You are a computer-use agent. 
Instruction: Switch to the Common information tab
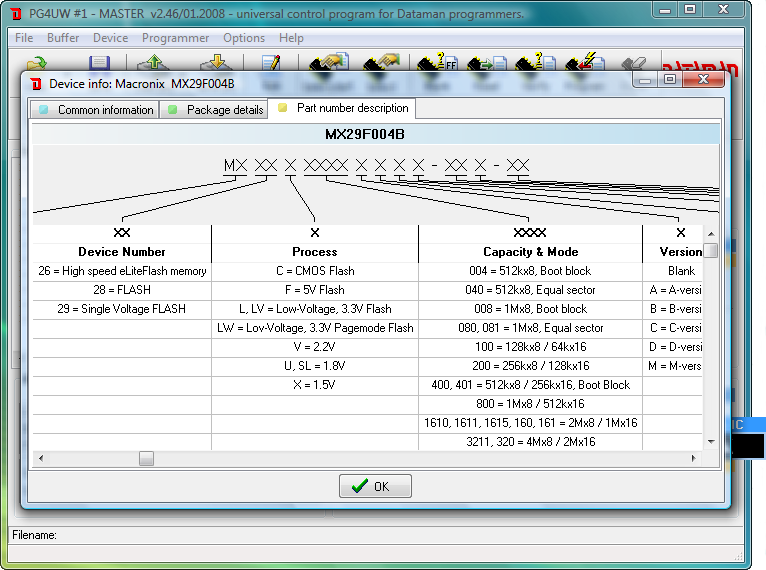pos(97,110)
